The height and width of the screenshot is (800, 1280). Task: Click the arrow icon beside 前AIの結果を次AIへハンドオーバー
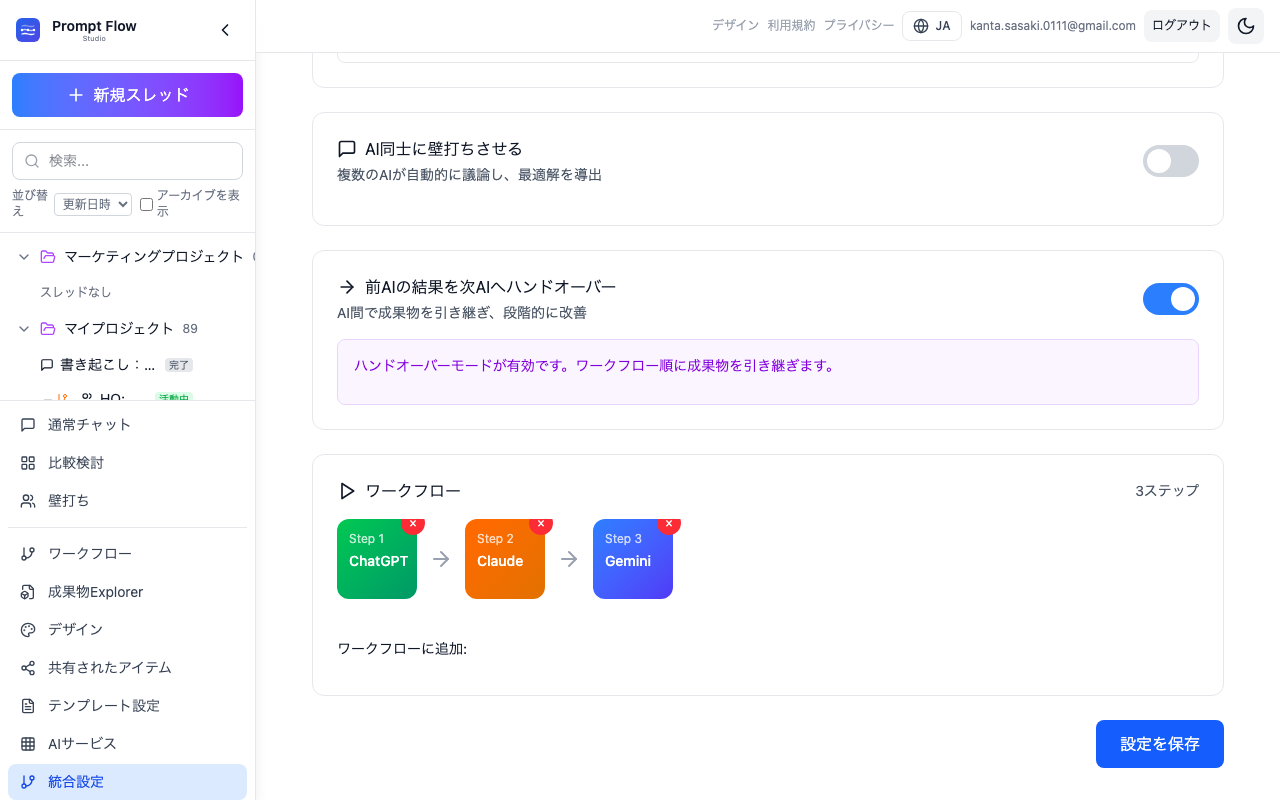point(347,287)
